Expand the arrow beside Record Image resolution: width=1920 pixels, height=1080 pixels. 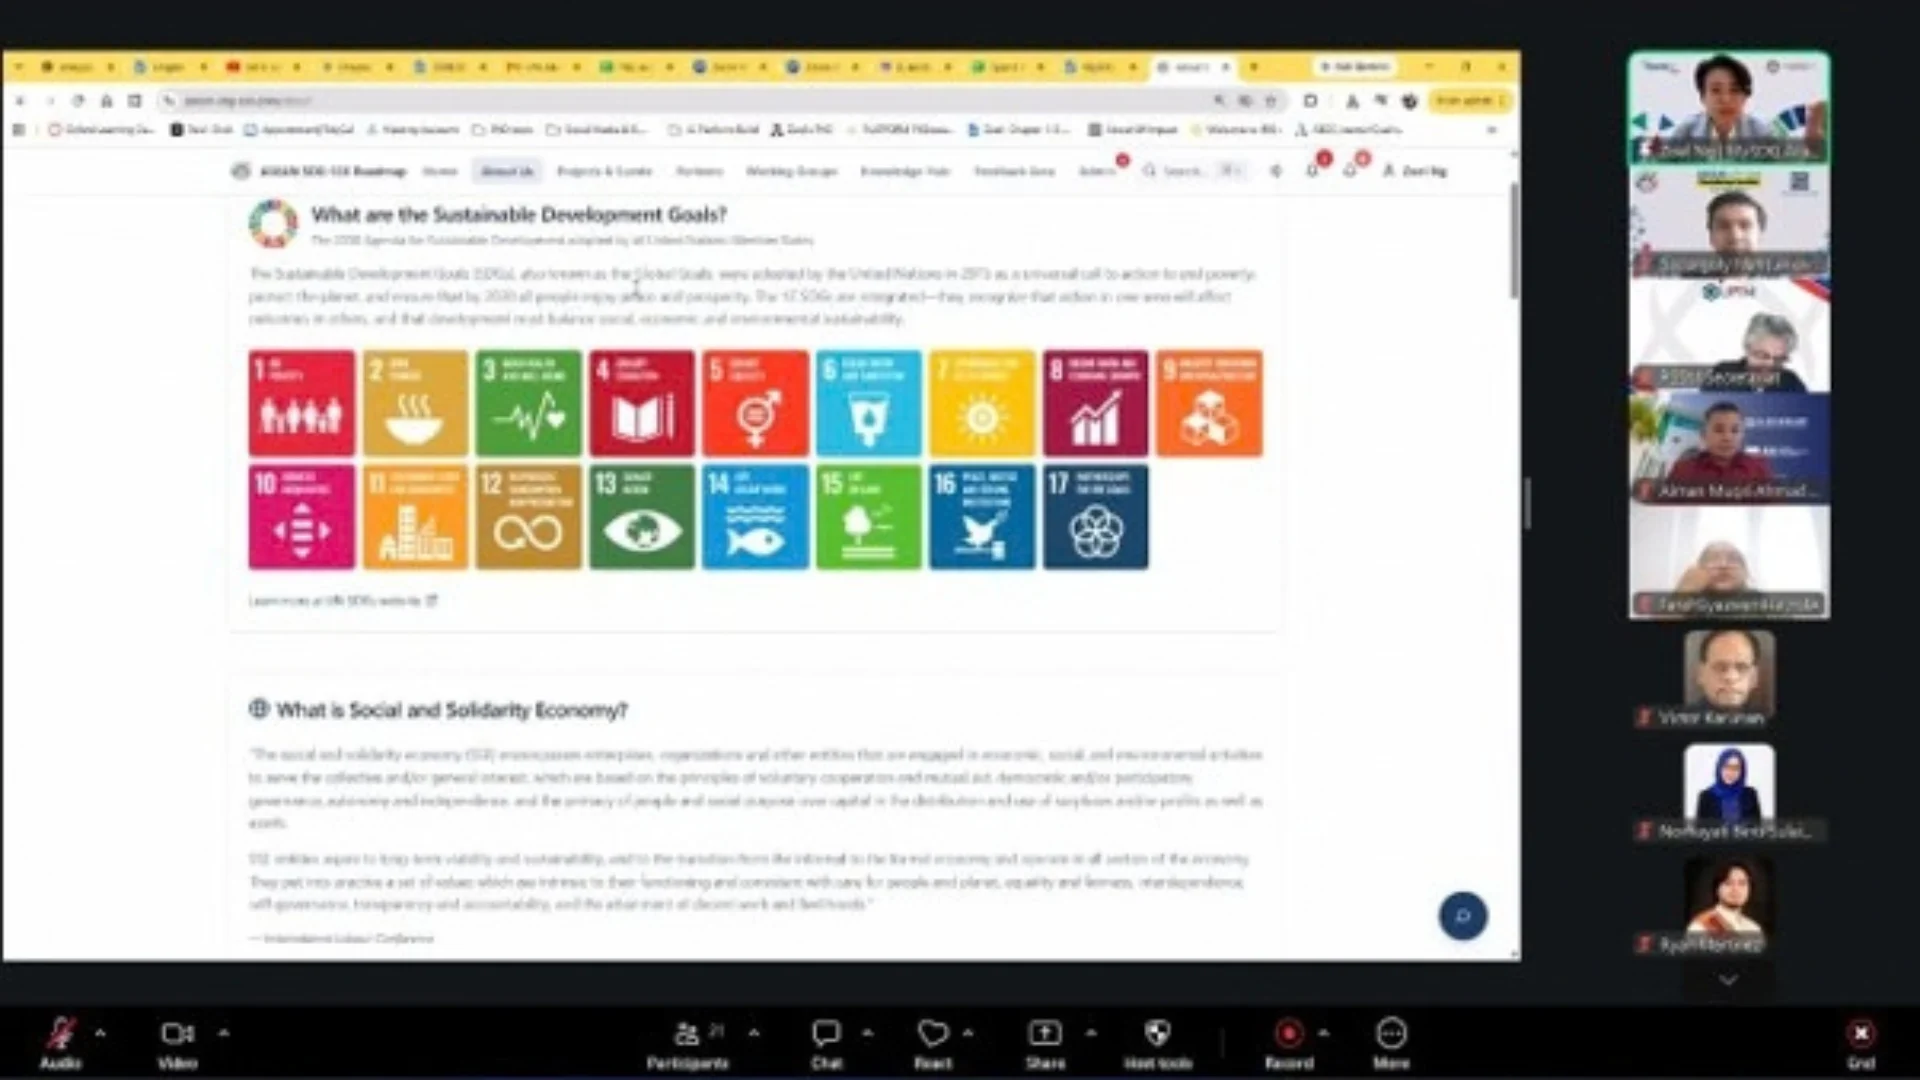click(x=1325, y=1033)
